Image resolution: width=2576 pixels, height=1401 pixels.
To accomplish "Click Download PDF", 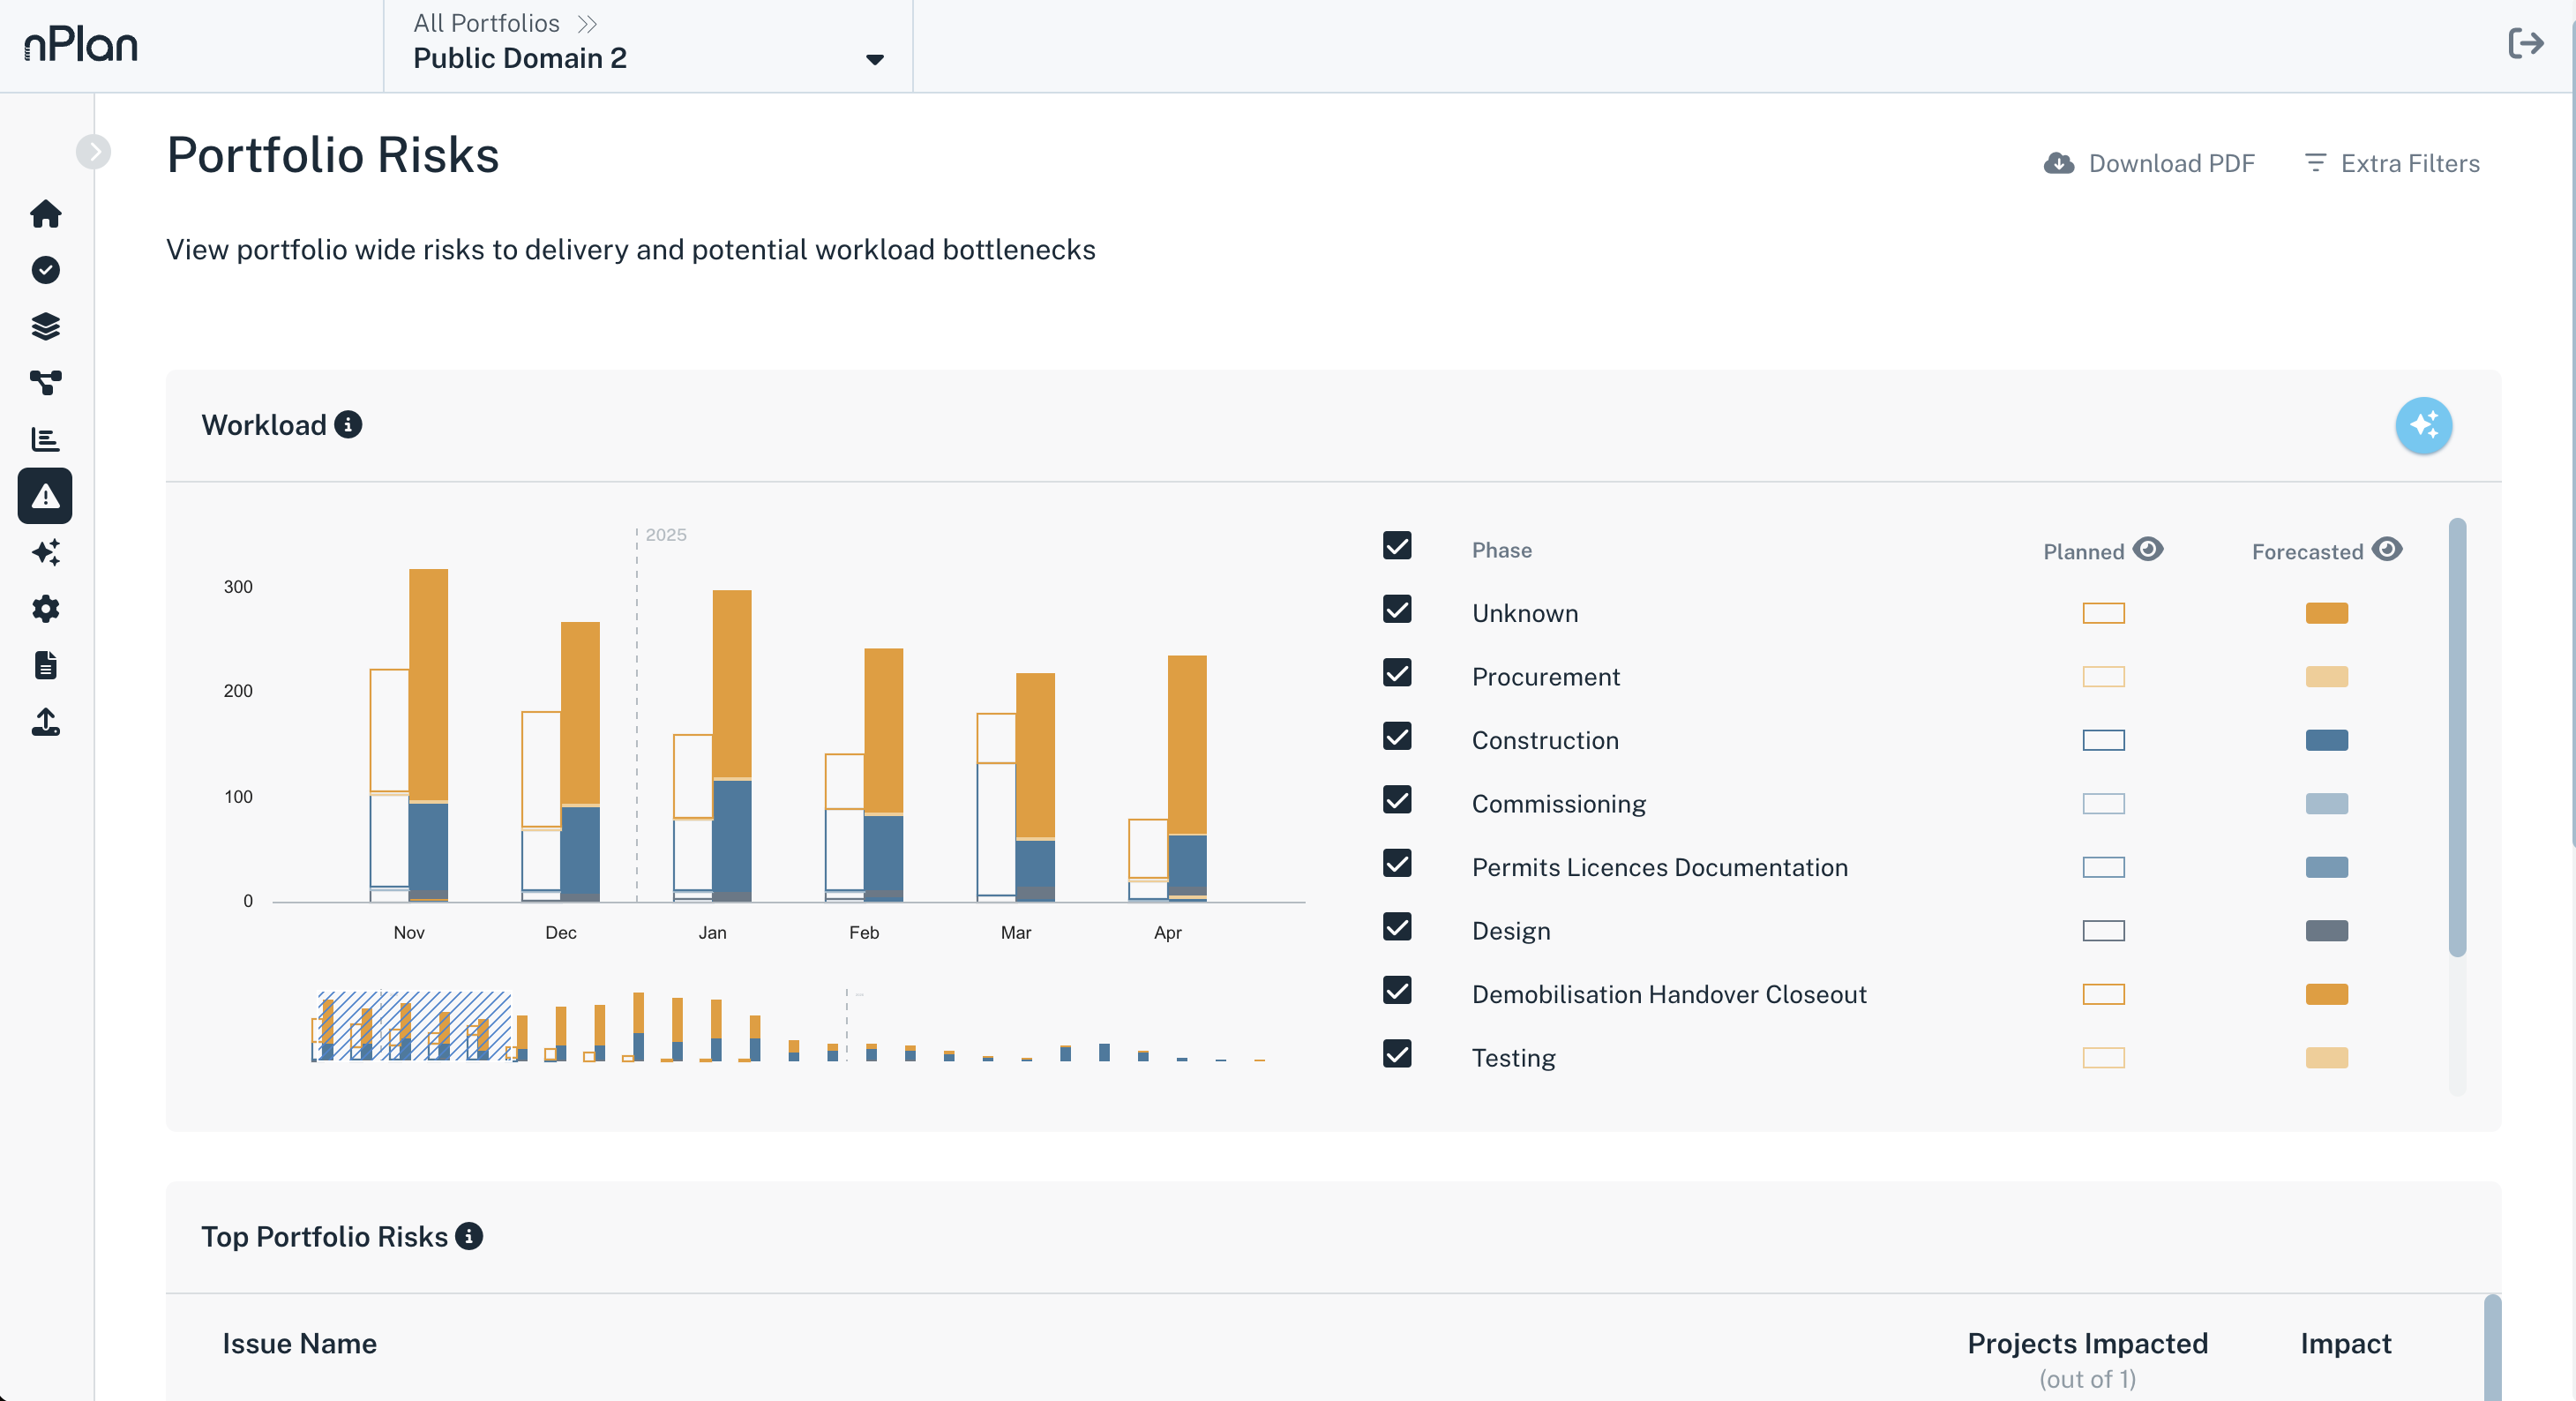I will (x=2149, y=163).
